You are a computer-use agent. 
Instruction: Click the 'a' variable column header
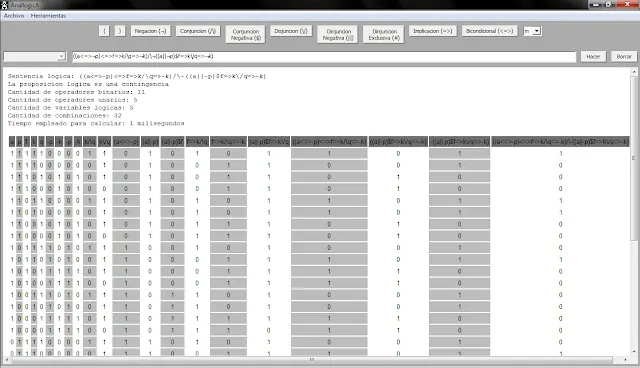[x=12, y=142]
